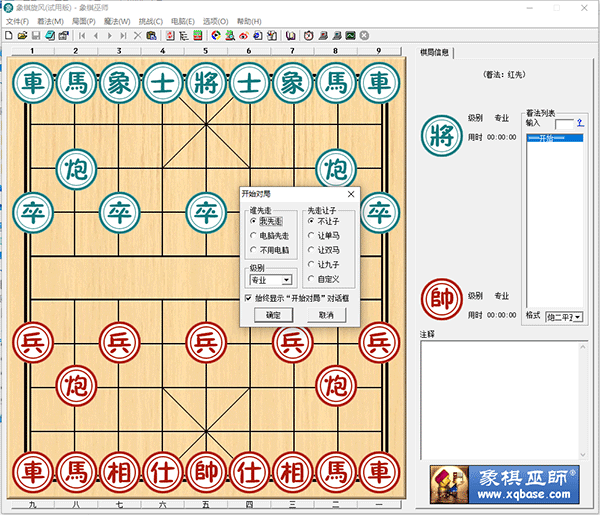The height and width of the screenshot is (515, 600).
Task: Open the 局面(P) menu
Action: click(x=84, y=21)
